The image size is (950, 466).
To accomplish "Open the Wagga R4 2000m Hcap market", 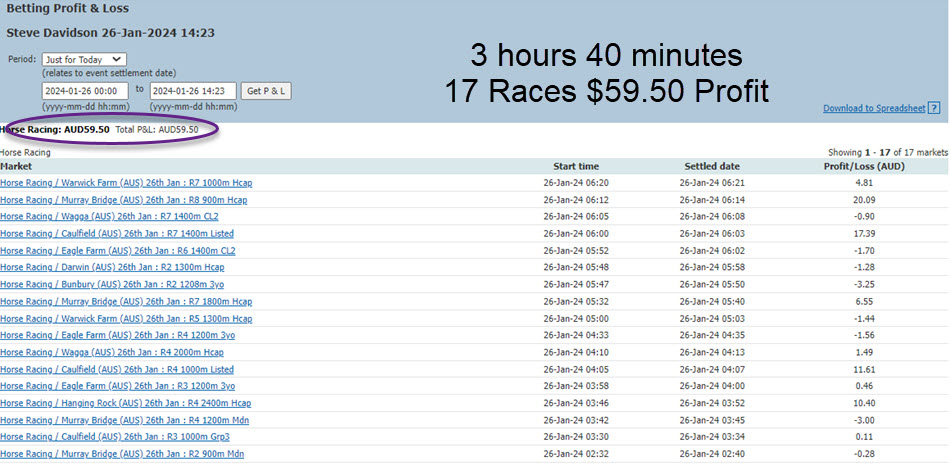I will (x=111, y=353).
